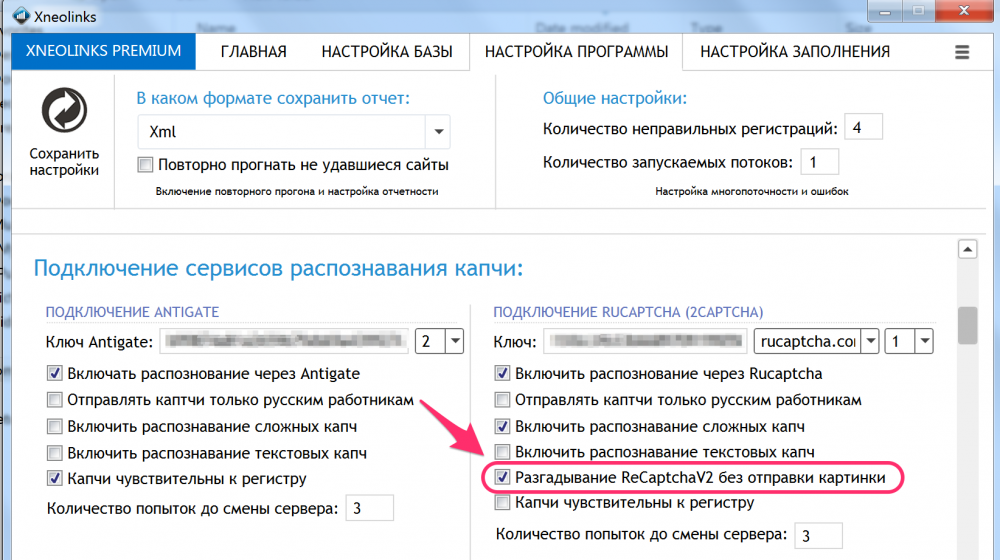The height and width of the screenshot is (560, 1000).
Task: Click the ПОДКЛЮЧЕНИЕ RUCAPTCHA (2CAPTCHA) heading
Action: [x=628, y=312]
